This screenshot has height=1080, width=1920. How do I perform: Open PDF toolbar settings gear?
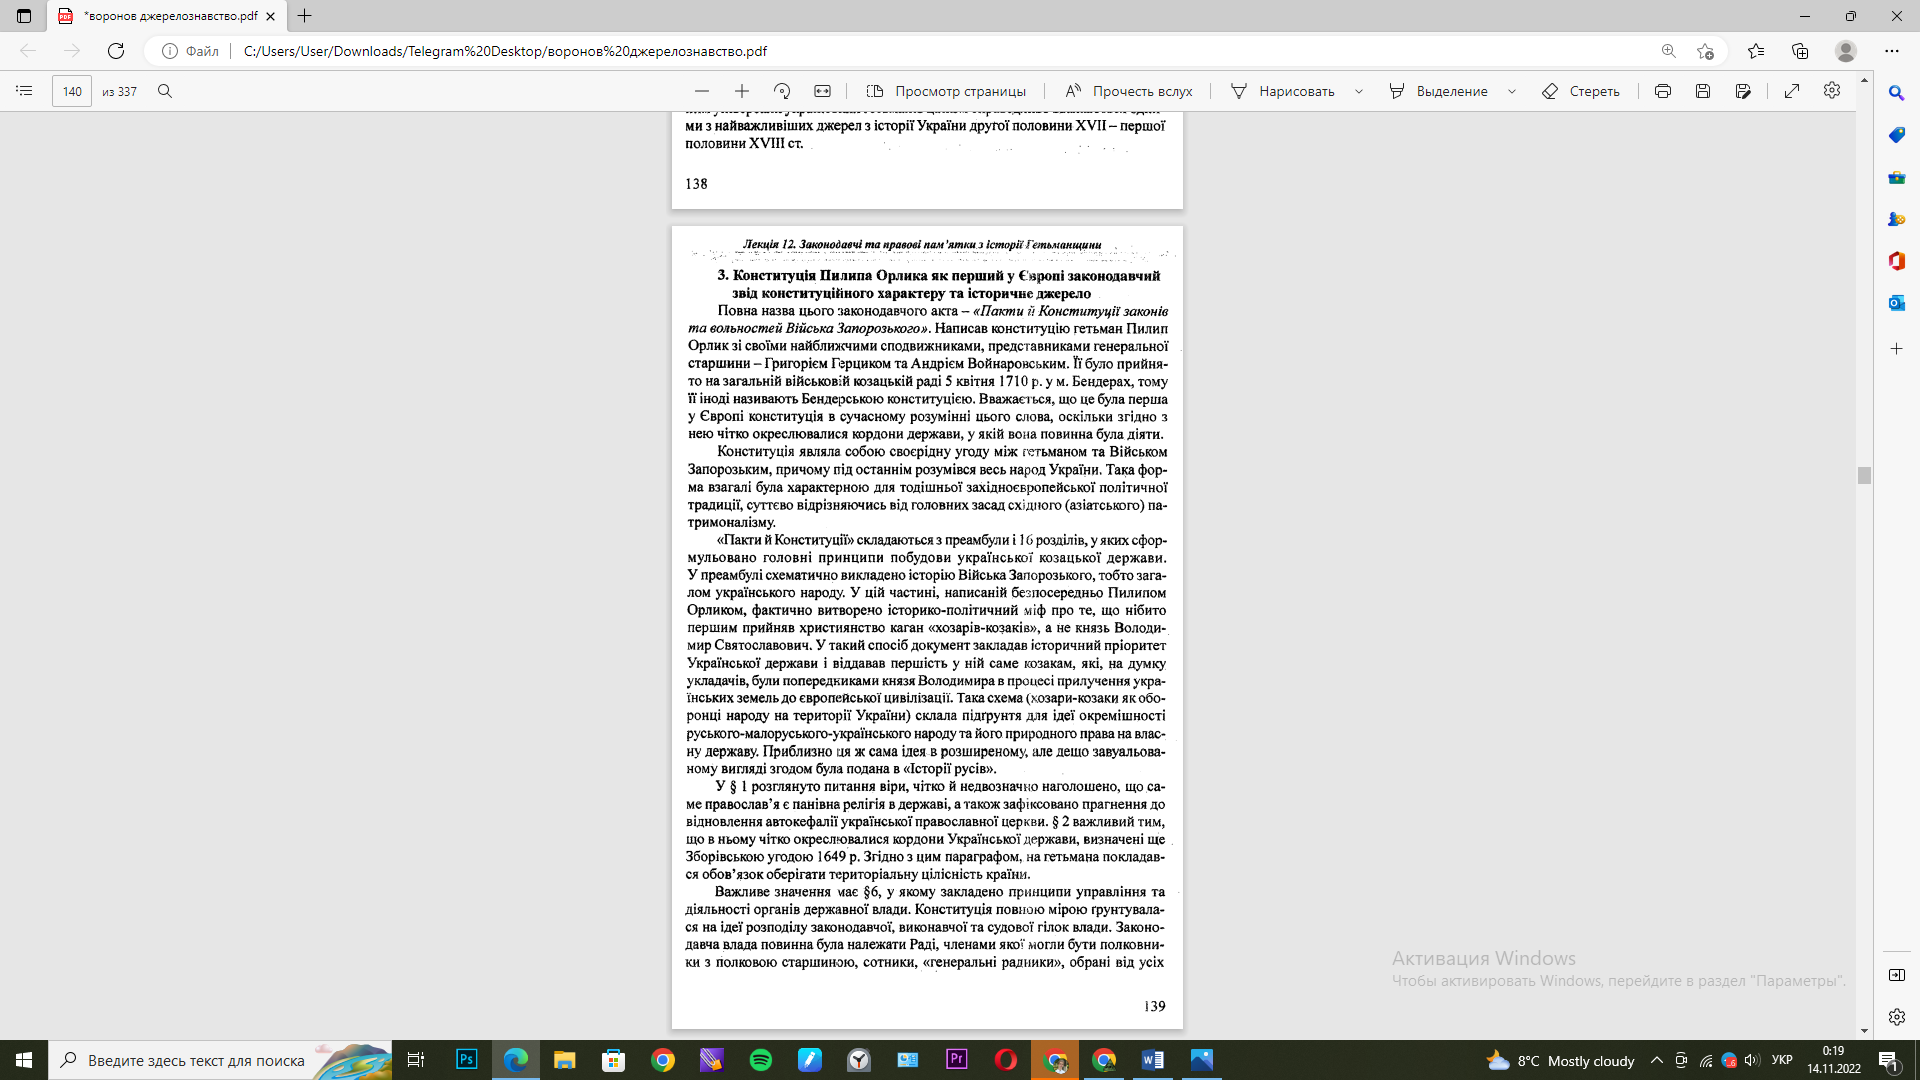[1832, 90]
